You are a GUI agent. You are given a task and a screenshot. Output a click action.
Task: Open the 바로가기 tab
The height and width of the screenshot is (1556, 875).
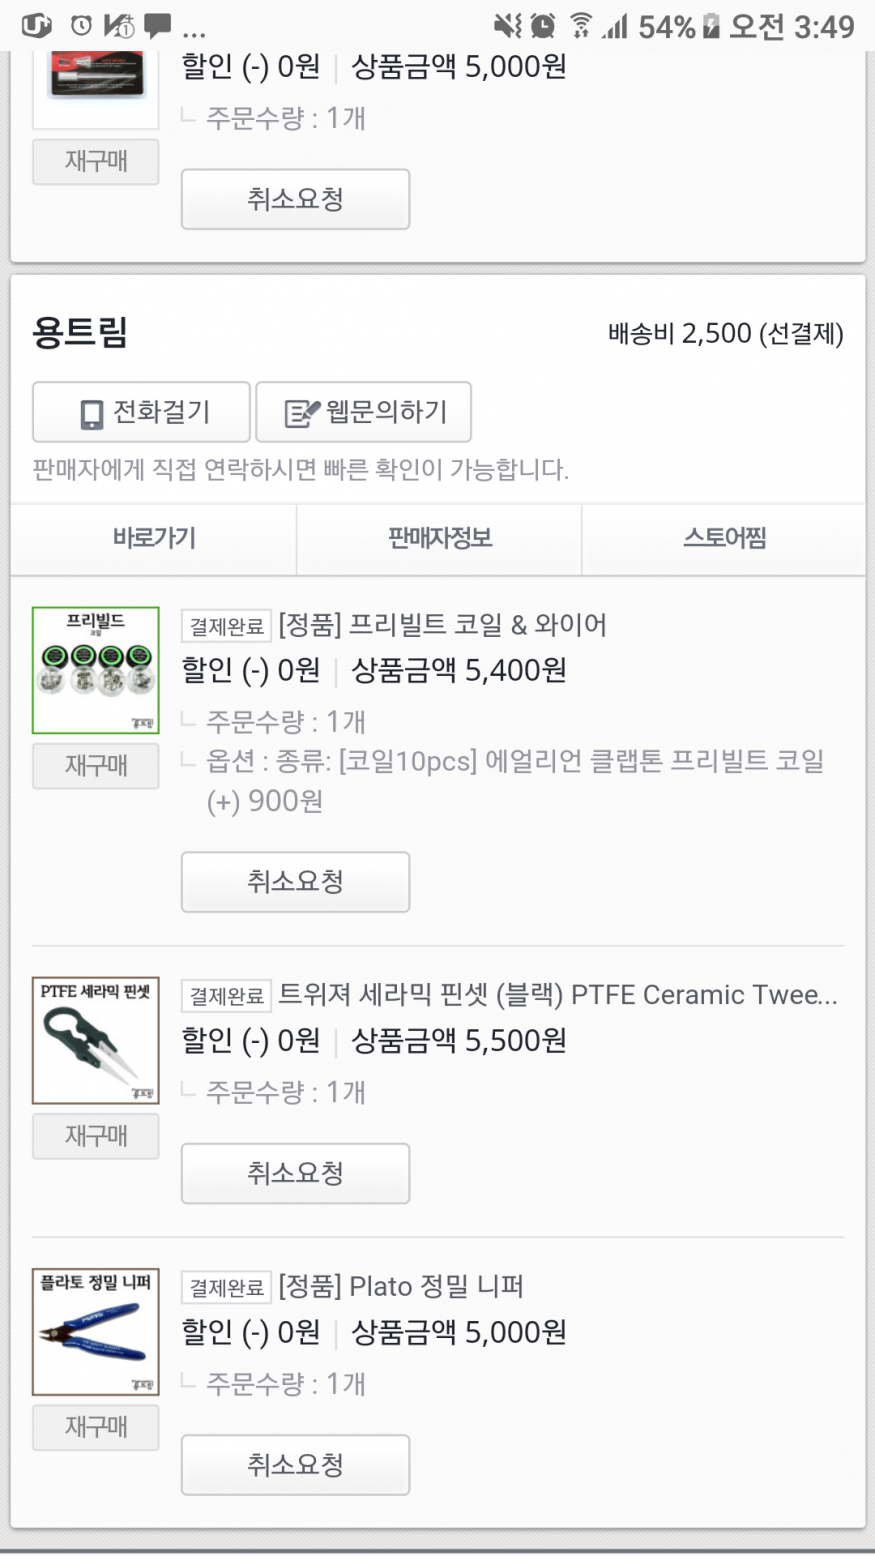click(x=153, y=538)
